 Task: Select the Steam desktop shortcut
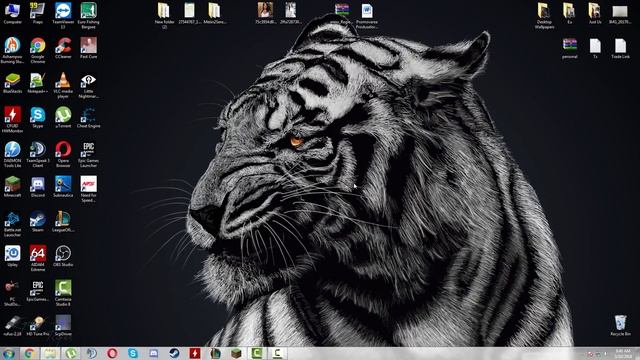tap(38, 221)
